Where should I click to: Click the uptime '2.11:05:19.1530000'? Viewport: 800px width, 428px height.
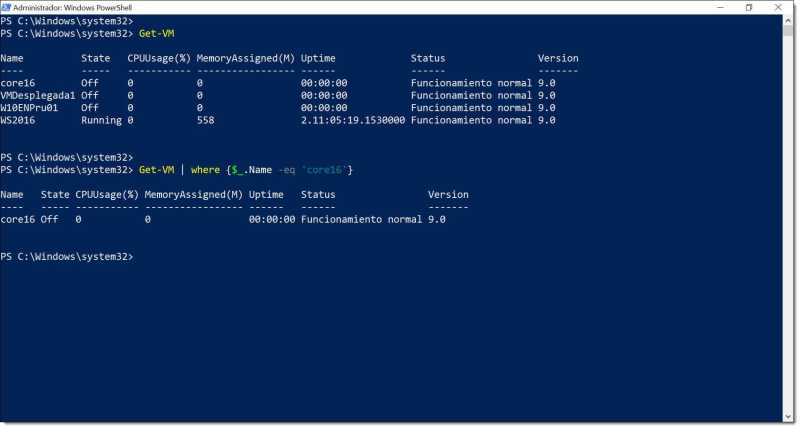pyautogui.click(x=353, y=120)
